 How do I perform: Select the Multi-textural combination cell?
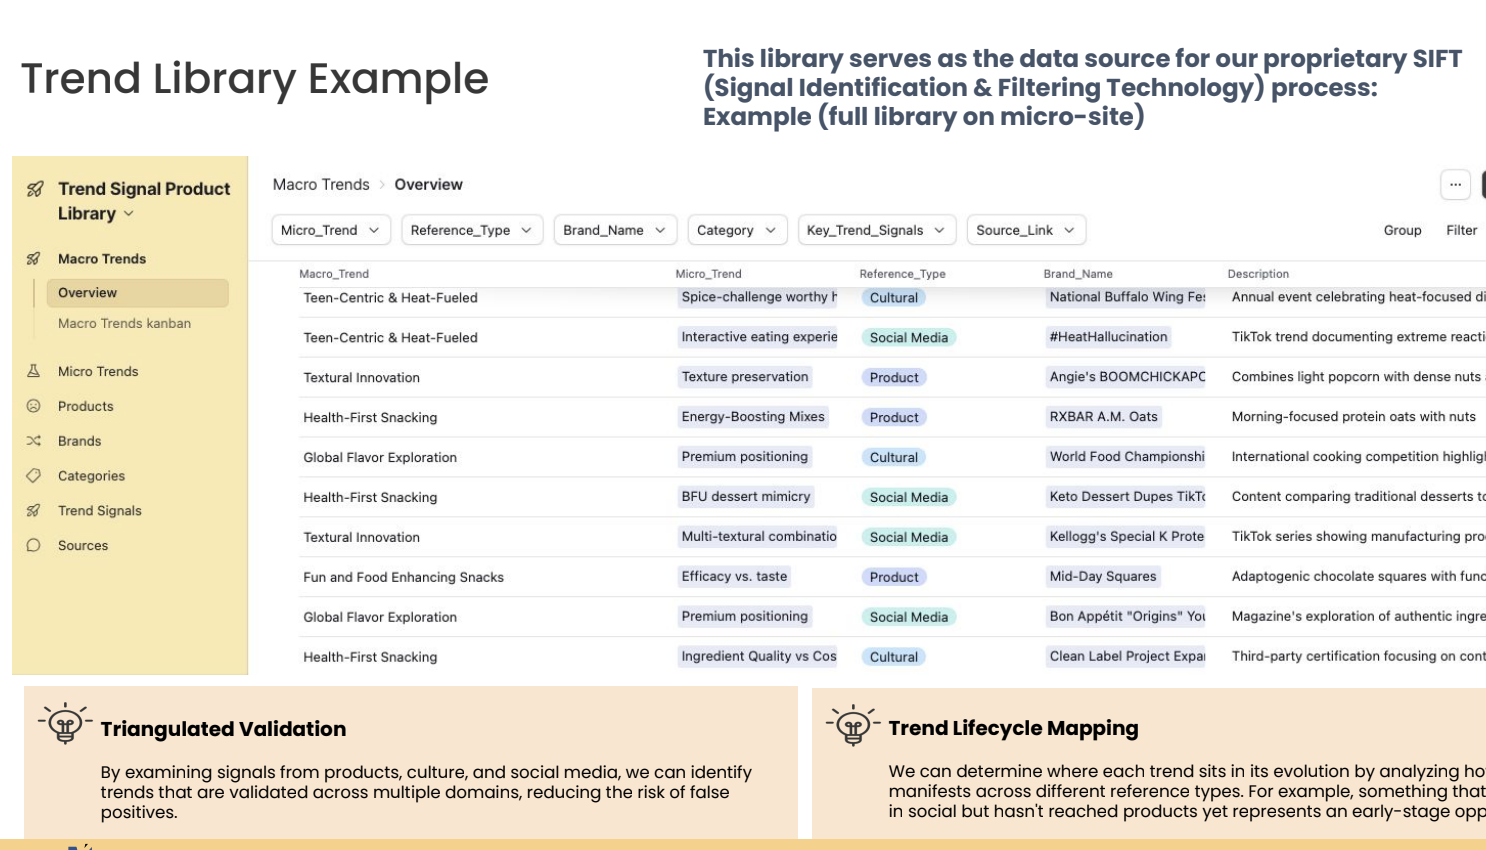click(758, 537)
